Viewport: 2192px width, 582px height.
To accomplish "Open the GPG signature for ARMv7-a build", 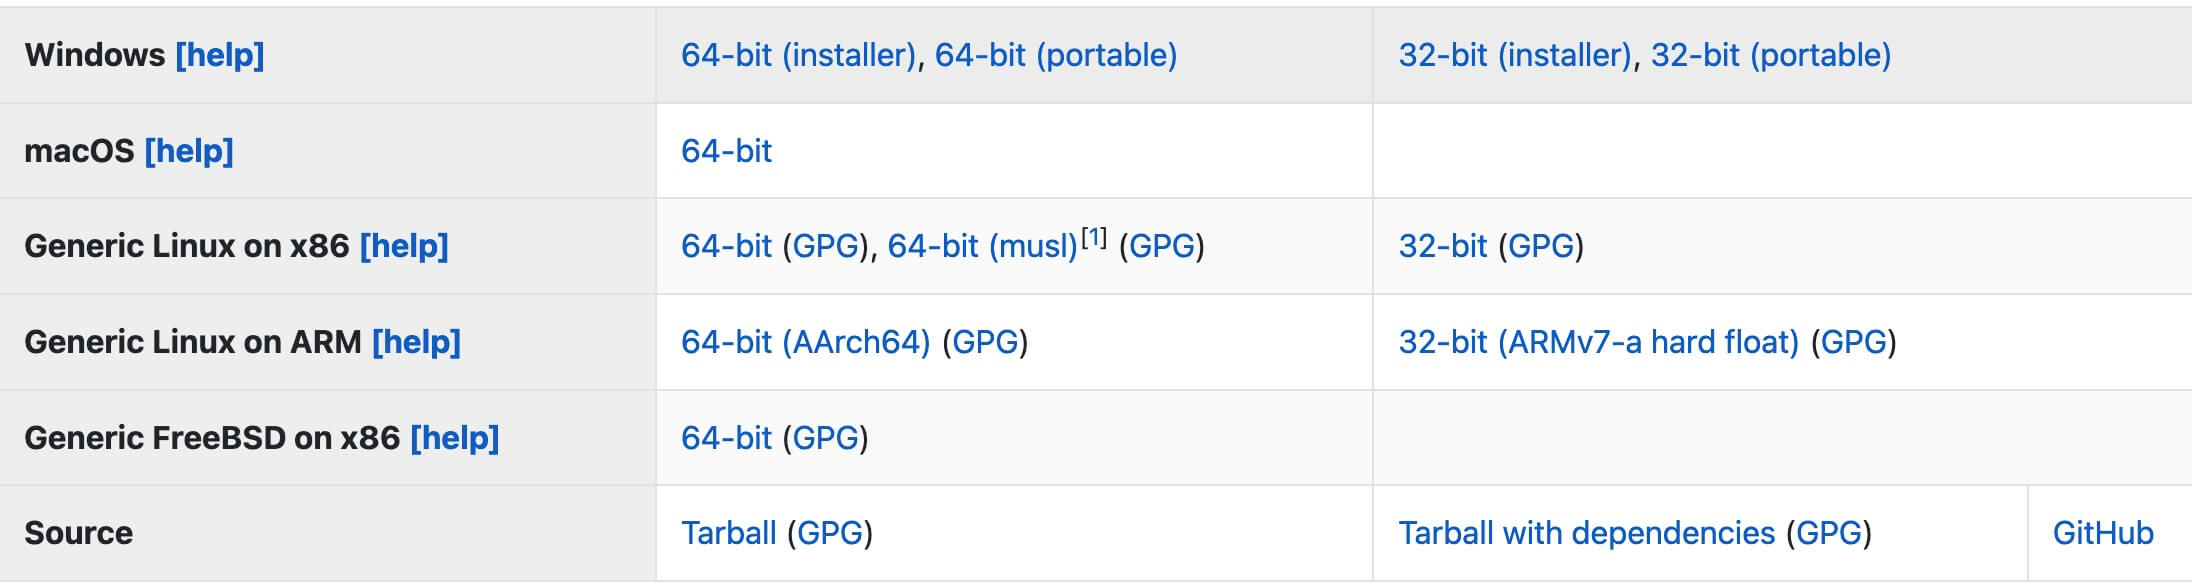I will [x=1853, y=342].
